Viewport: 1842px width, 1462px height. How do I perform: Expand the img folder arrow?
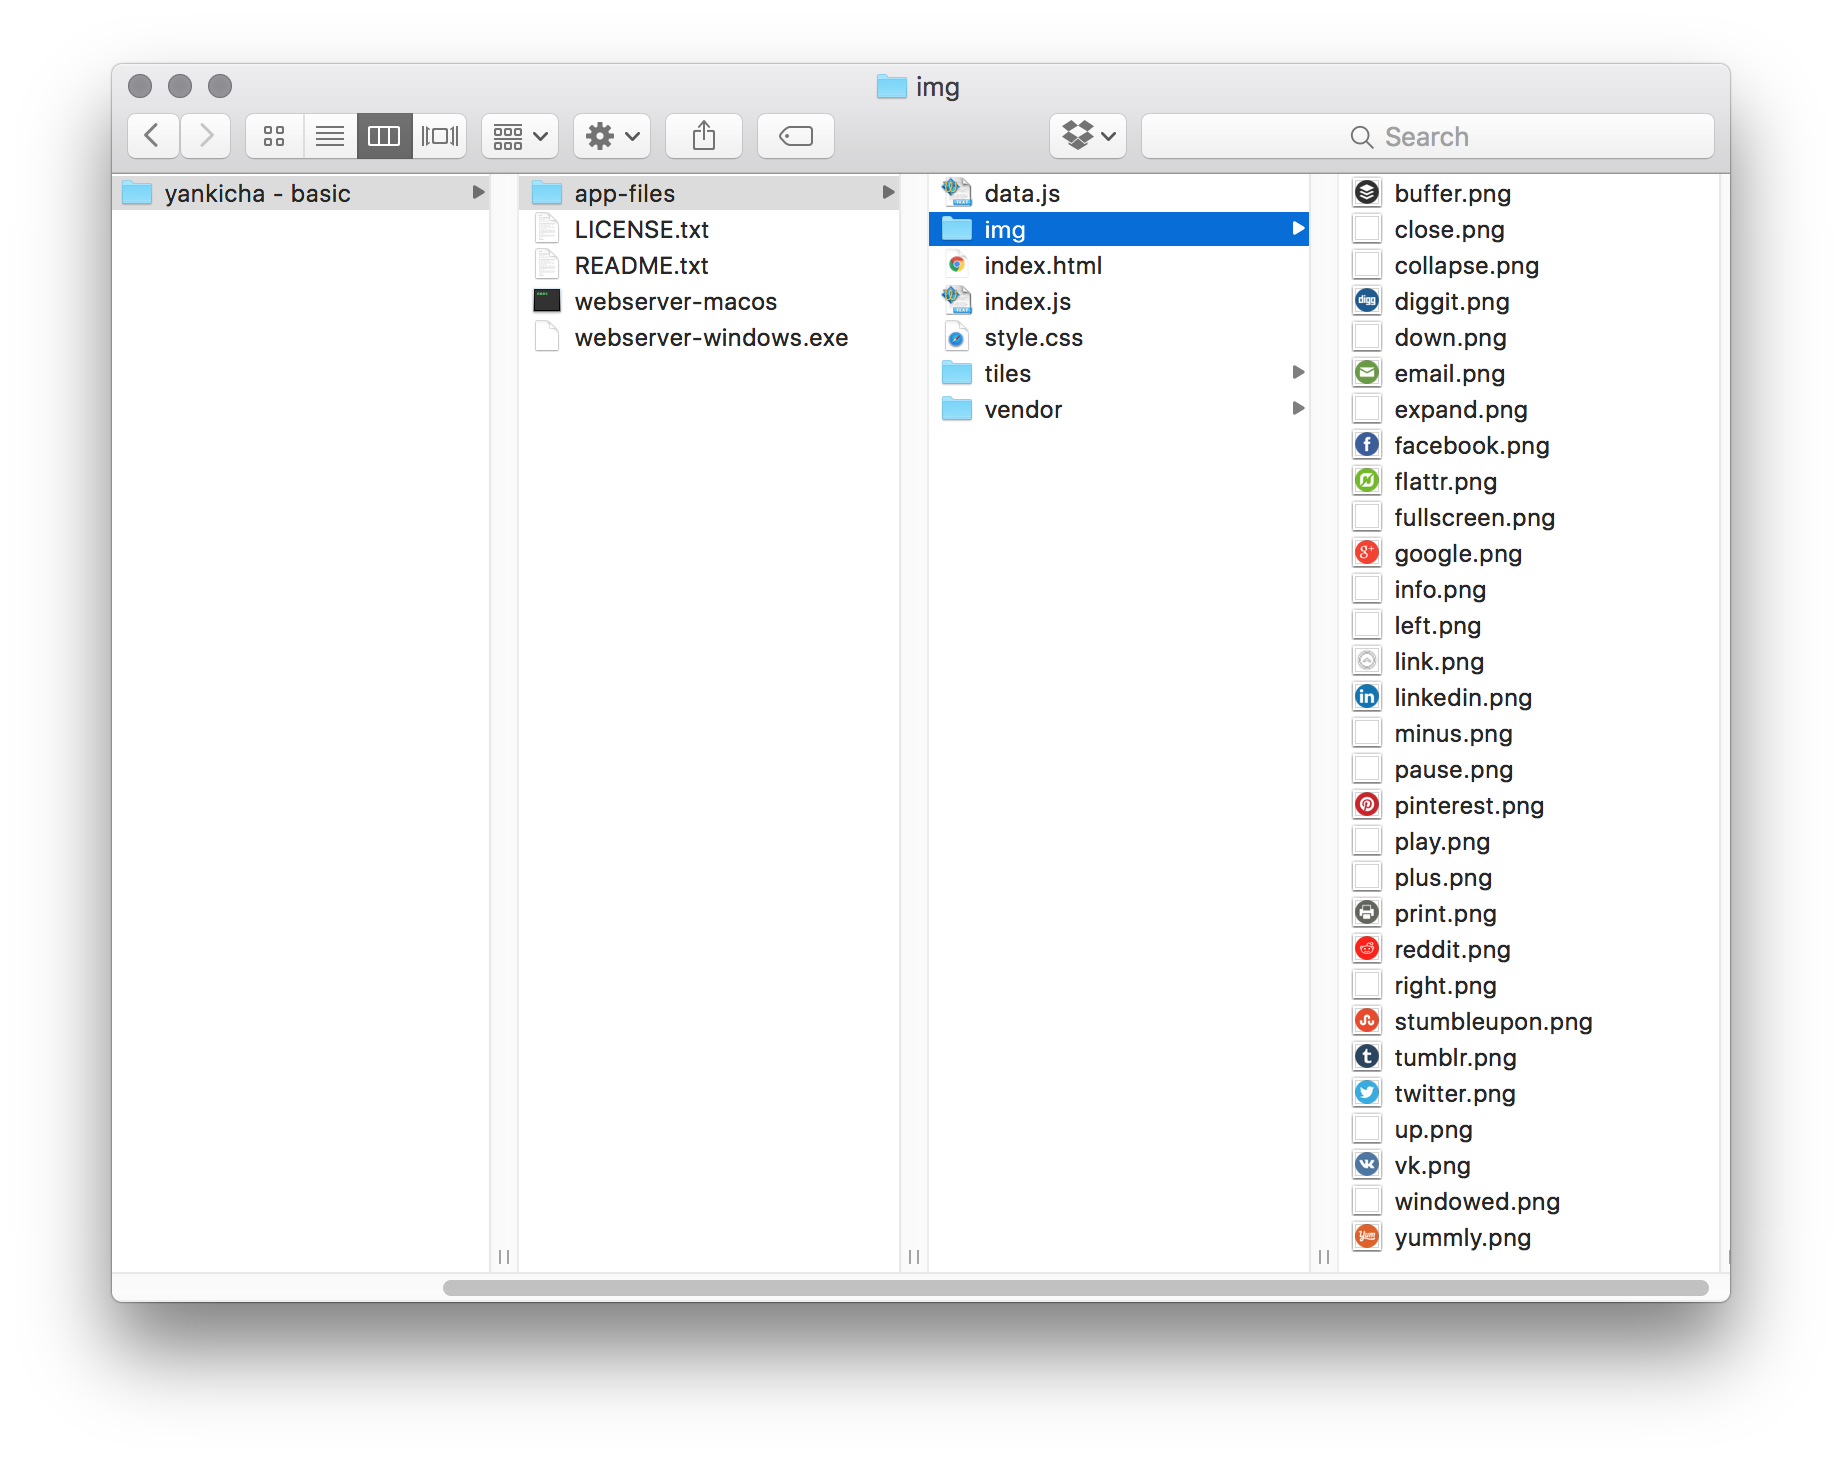coord(1298,228)
